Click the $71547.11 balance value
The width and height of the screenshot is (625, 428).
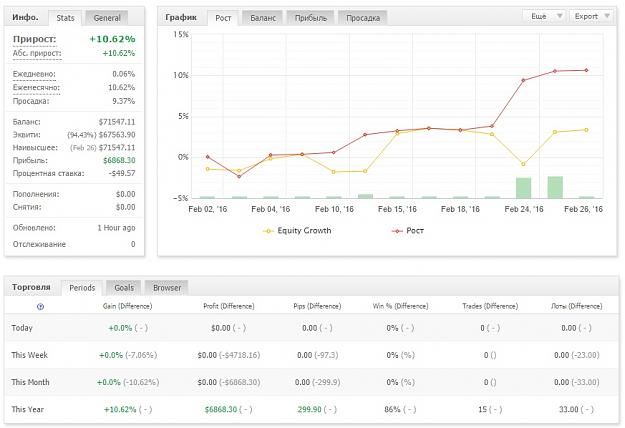click(x=117, y=122)
